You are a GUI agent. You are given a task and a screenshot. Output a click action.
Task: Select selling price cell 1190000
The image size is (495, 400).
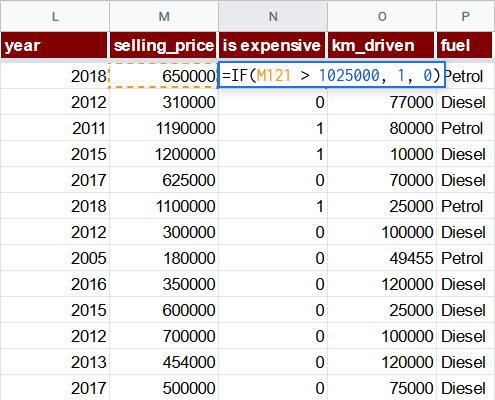(164, 128)
